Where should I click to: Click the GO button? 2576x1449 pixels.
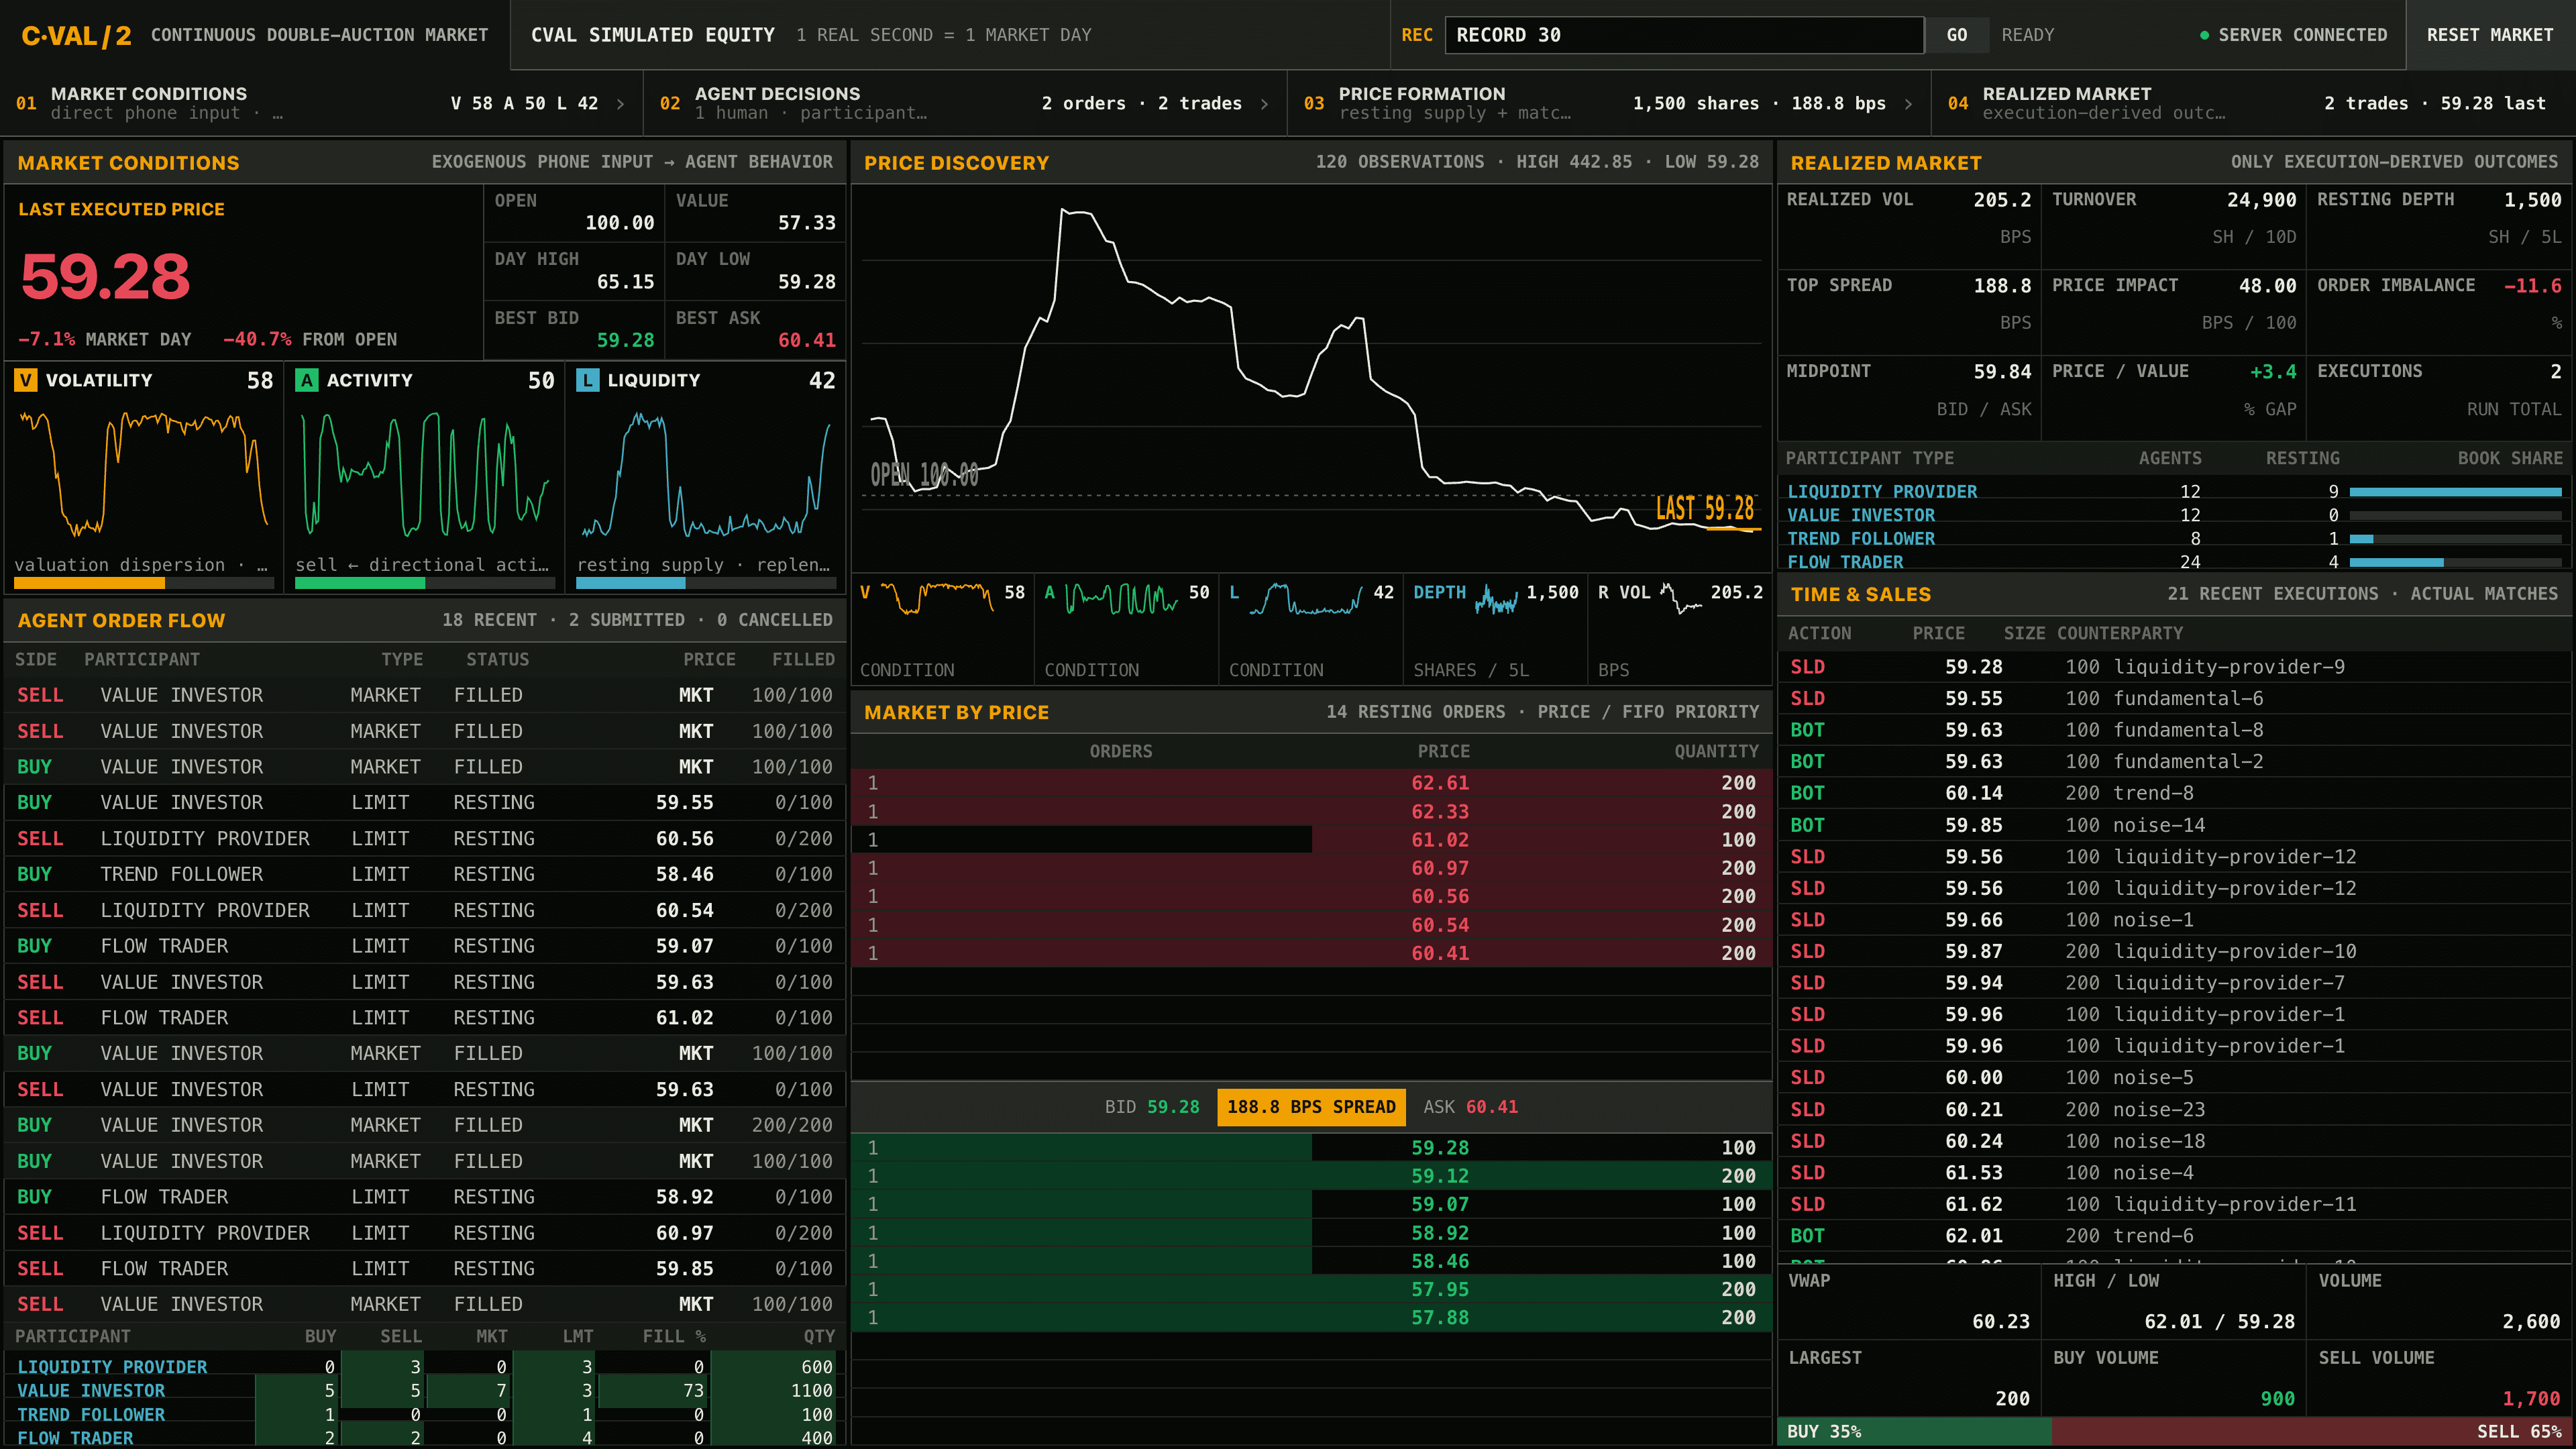[1957, 35]
